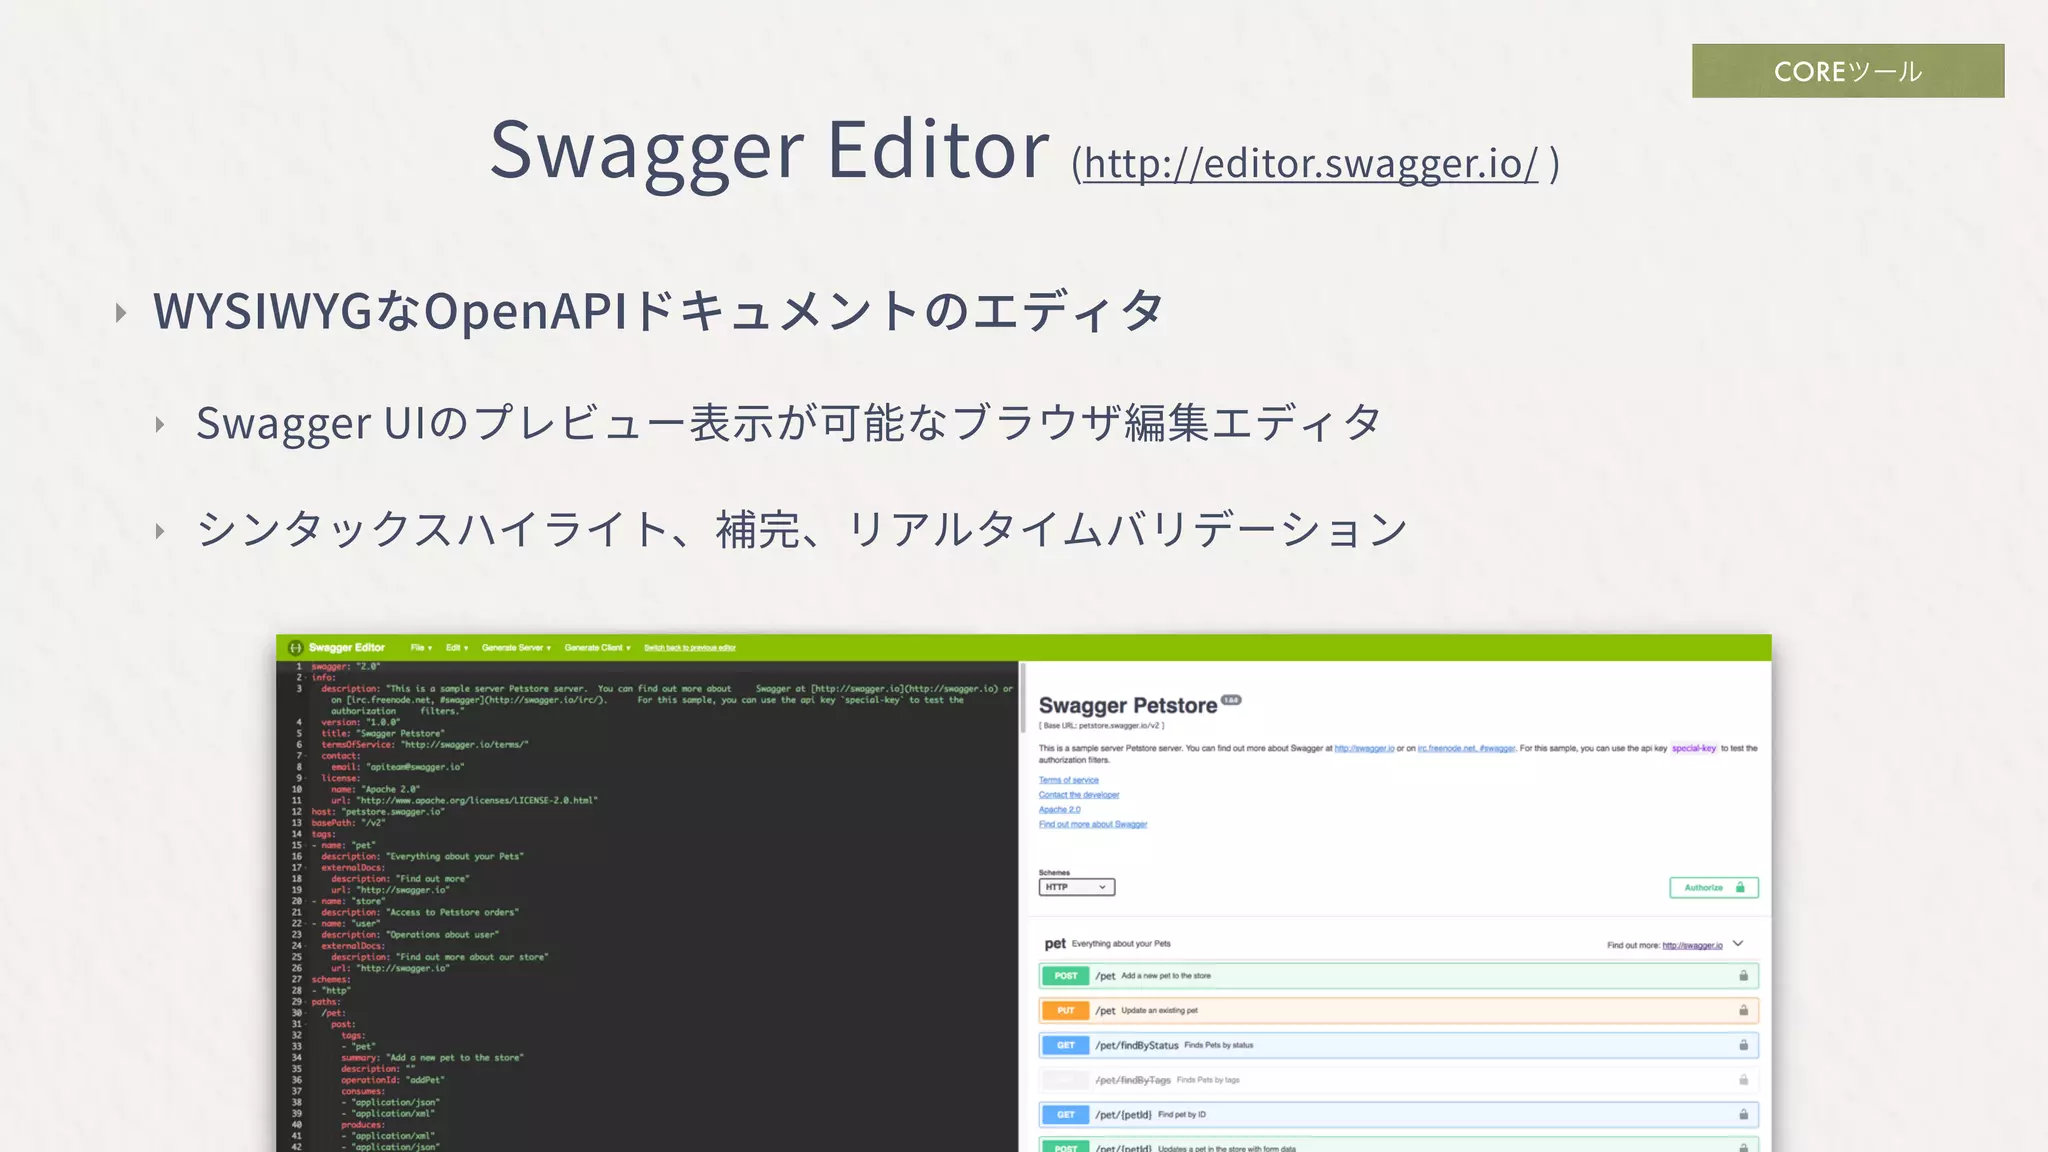Click lock icon on findByStatus row
The height and width of the screenshot is (1152, 2048).
click(1743, 1045)
